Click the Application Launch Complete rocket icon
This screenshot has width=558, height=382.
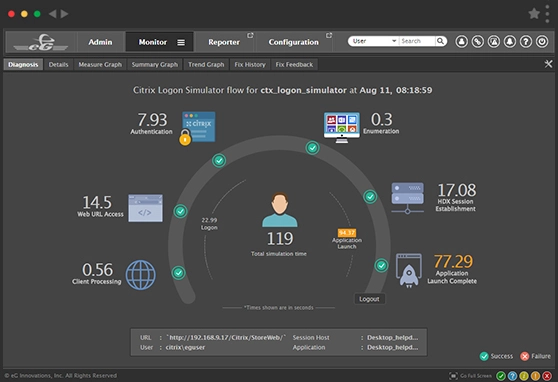409,271
